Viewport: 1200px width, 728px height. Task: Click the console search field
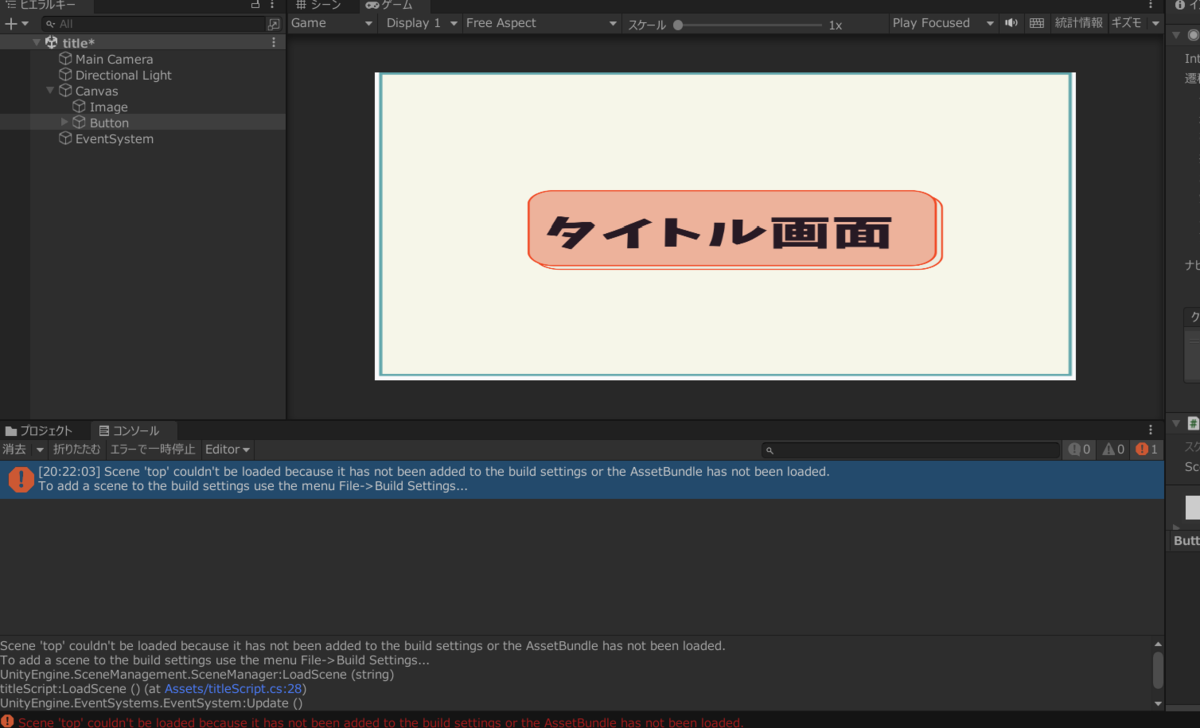pyautogui.click(x=910, y=450)
